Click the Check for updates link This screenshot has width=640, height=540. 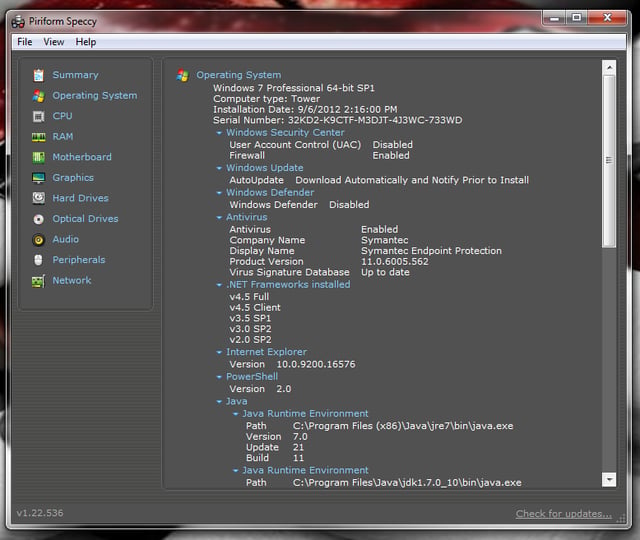click(x=564, y=513)
